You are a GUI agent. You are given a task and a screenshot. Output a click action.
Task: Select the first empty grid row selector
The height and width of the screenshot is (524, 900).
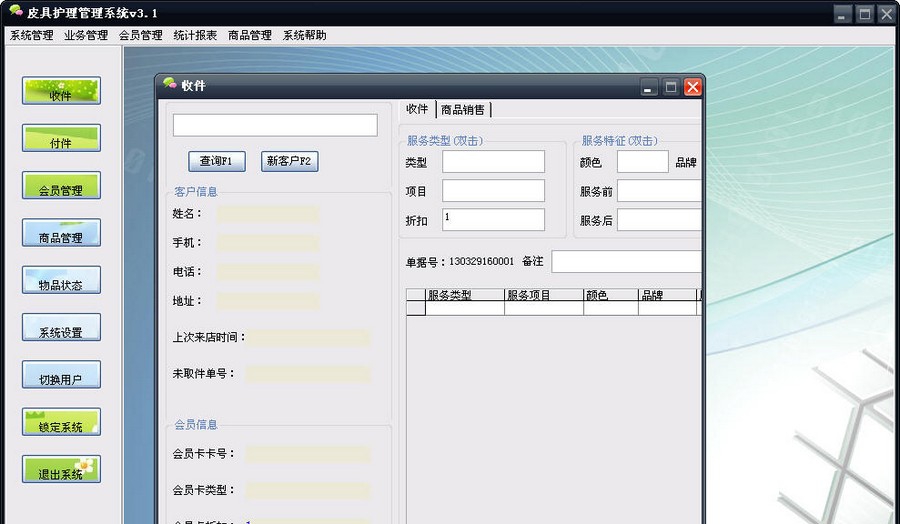[416, 308]
